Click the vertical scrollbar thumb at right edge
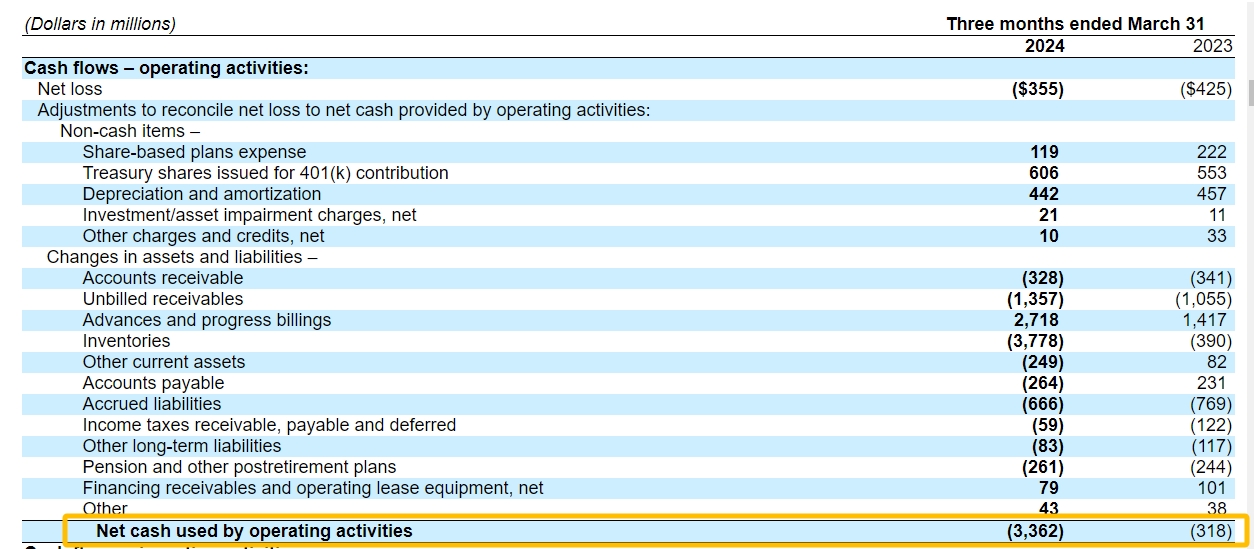The width and height of the screenshot is (1254, 549). click(1250, 91)
